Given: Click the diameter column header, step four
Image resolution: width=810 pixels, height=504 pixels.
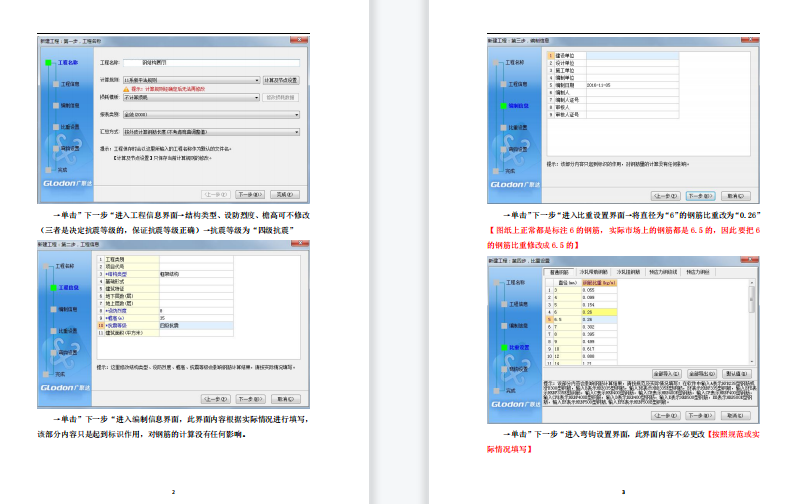Looking at the screenshot, I should point(567,283).
